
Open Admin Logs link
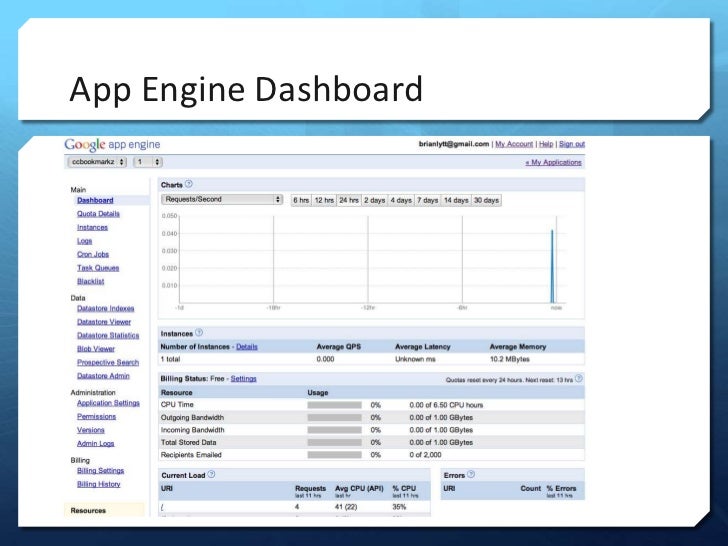(96, 443)
